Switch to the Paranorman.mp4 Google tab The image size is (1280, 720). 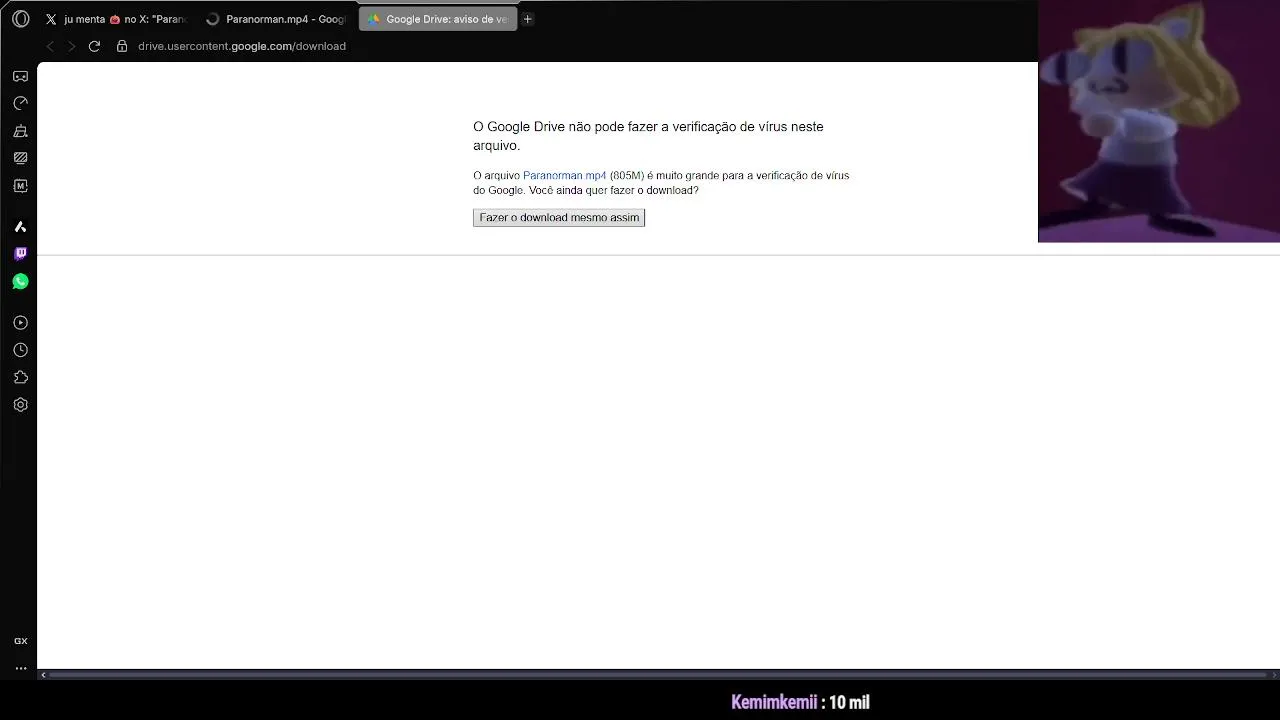pos(275,19)
